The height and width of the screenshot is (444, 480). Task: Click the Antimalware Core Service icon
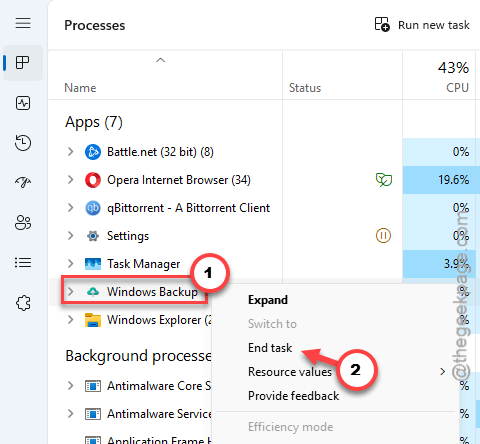[93, 386]
